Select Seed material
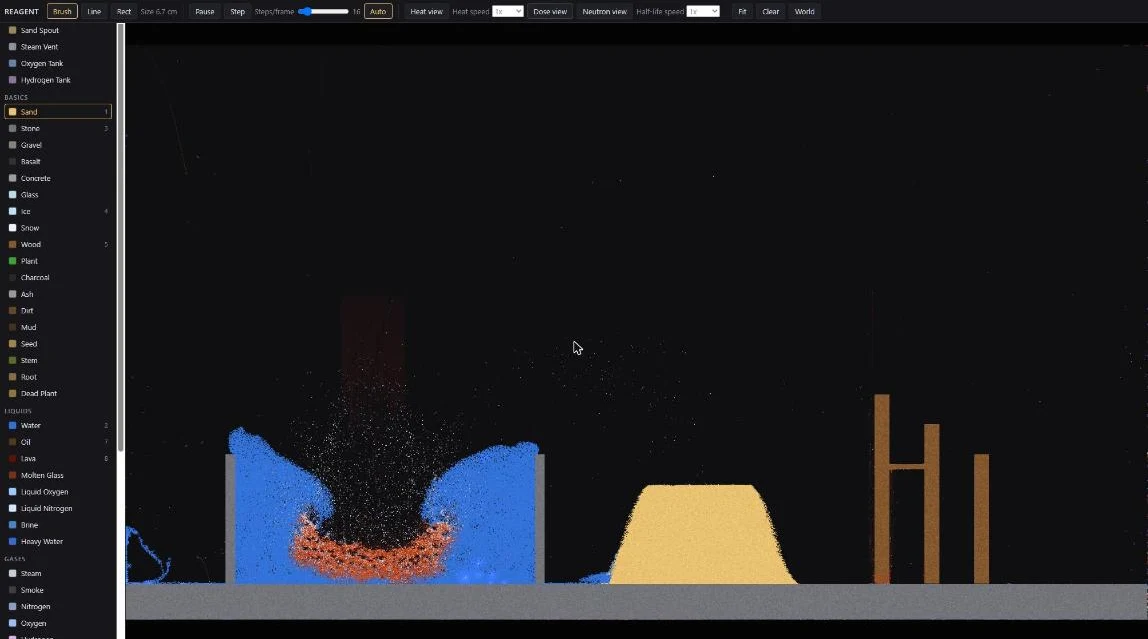The height and width of the screenshot is (639, 1148). (58, 344)
